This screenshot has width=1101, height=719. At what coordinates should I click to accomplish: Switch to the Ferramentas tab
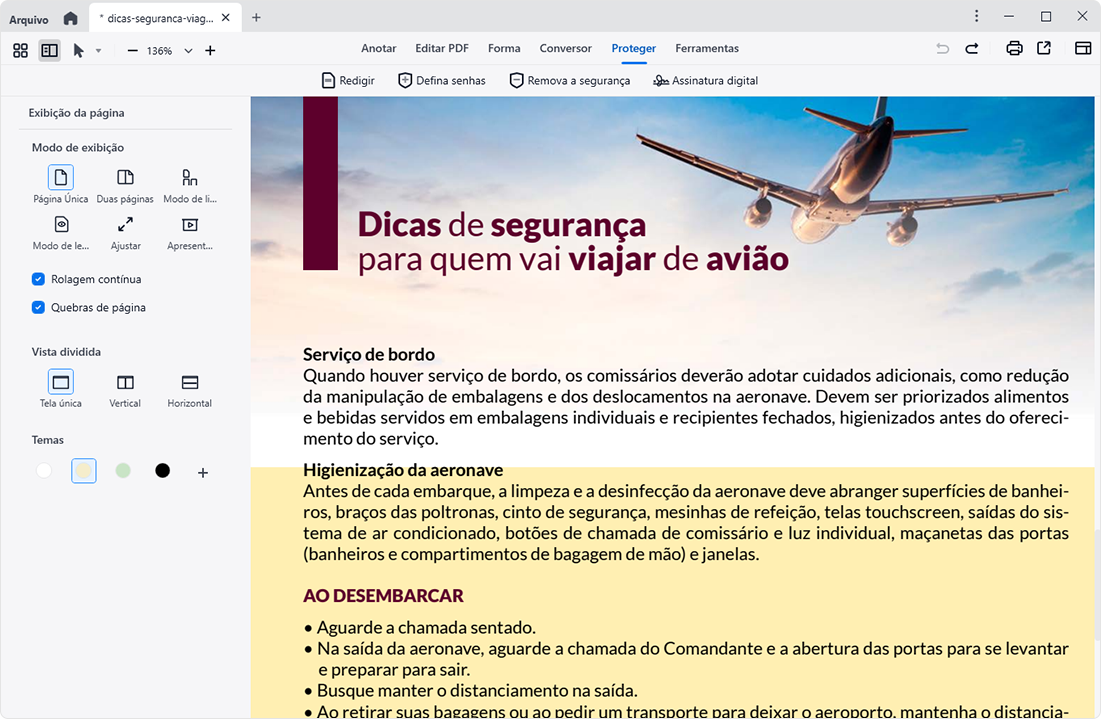tap(706, 48)
